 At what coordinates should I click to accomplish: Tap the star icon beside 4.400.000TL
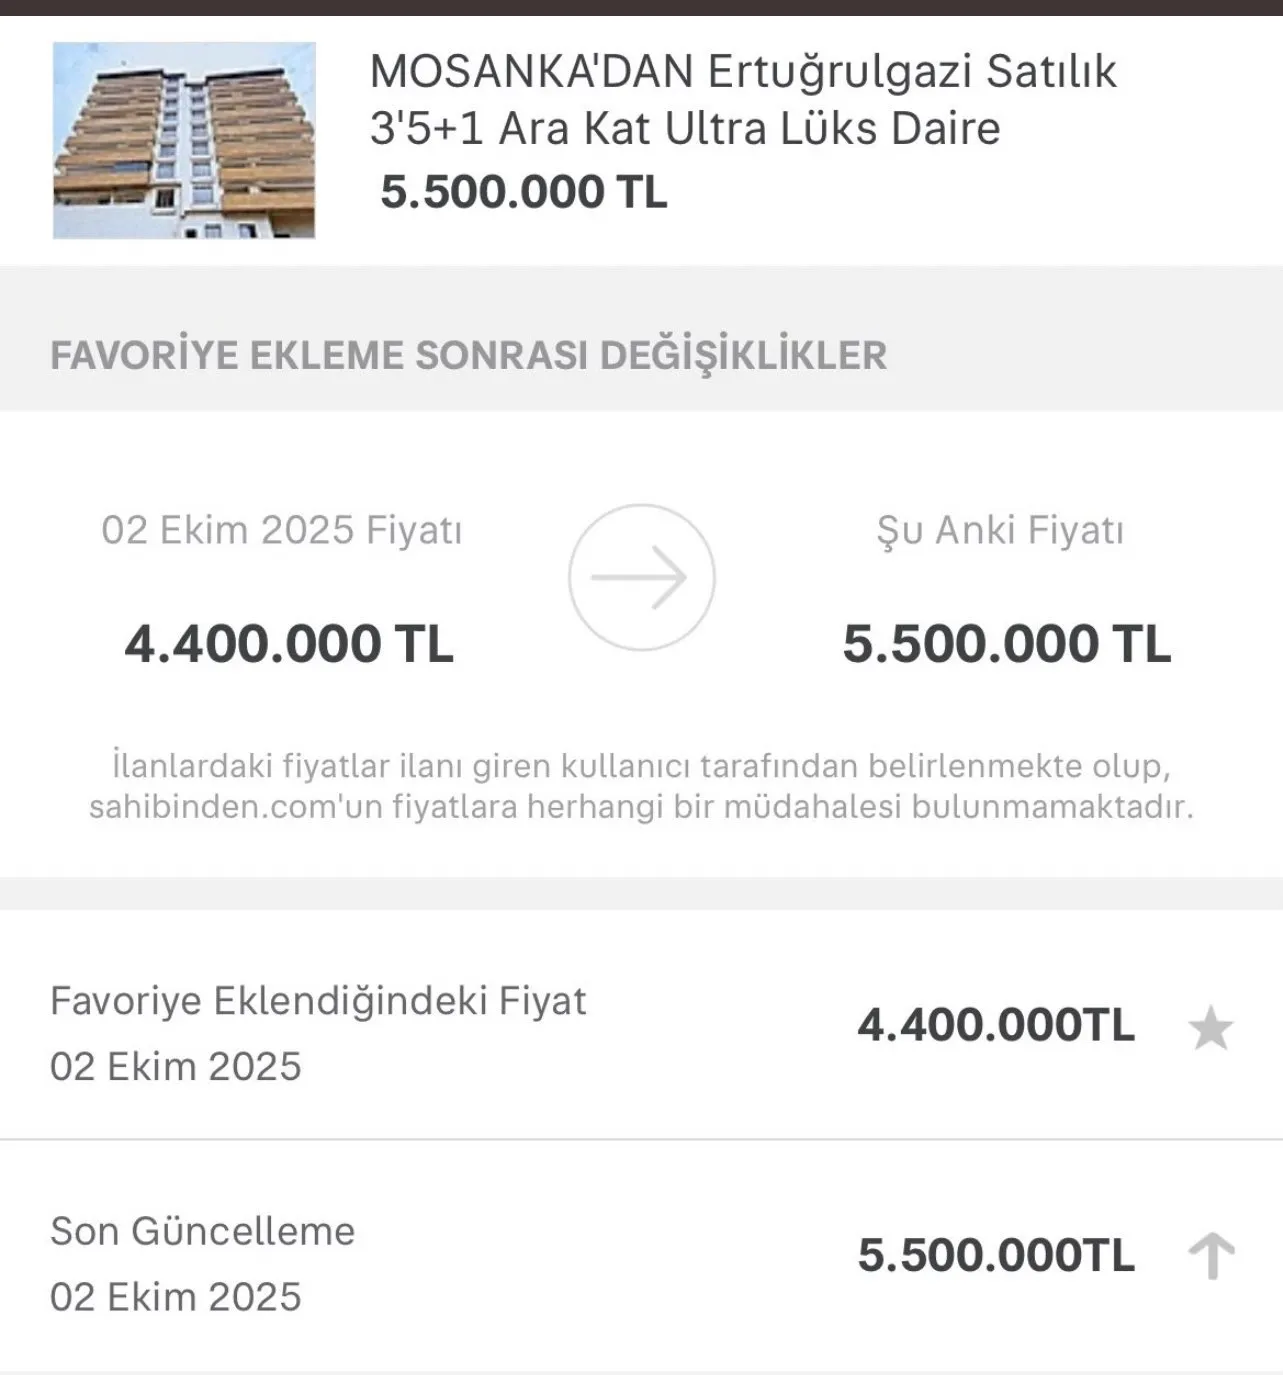point(1210,1028)
